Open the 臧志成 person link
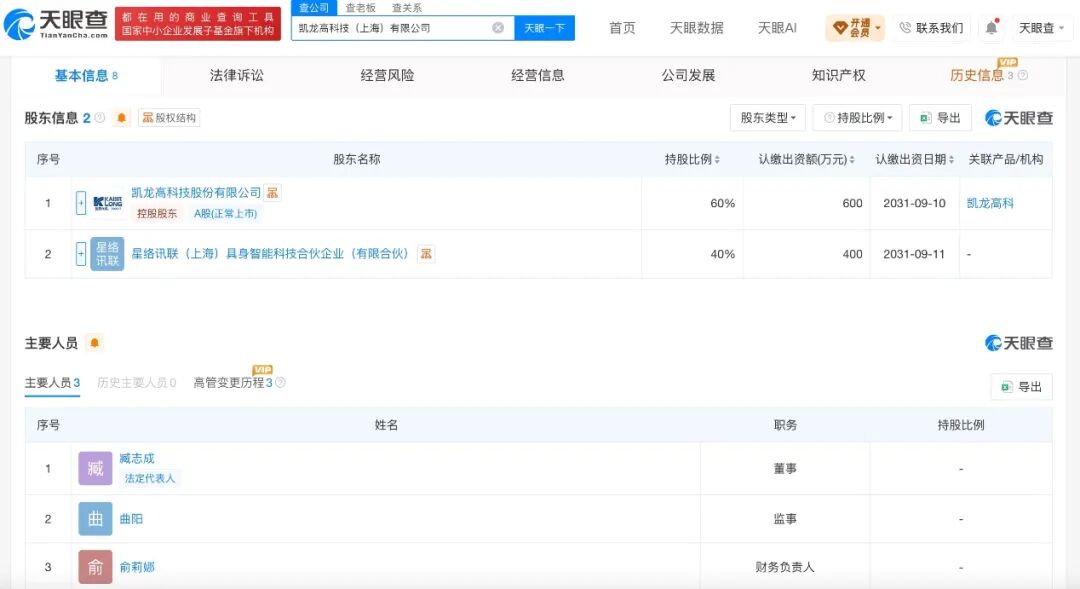Image resolution: width=1080 pixels, height=589 pixels. [136, 458]
